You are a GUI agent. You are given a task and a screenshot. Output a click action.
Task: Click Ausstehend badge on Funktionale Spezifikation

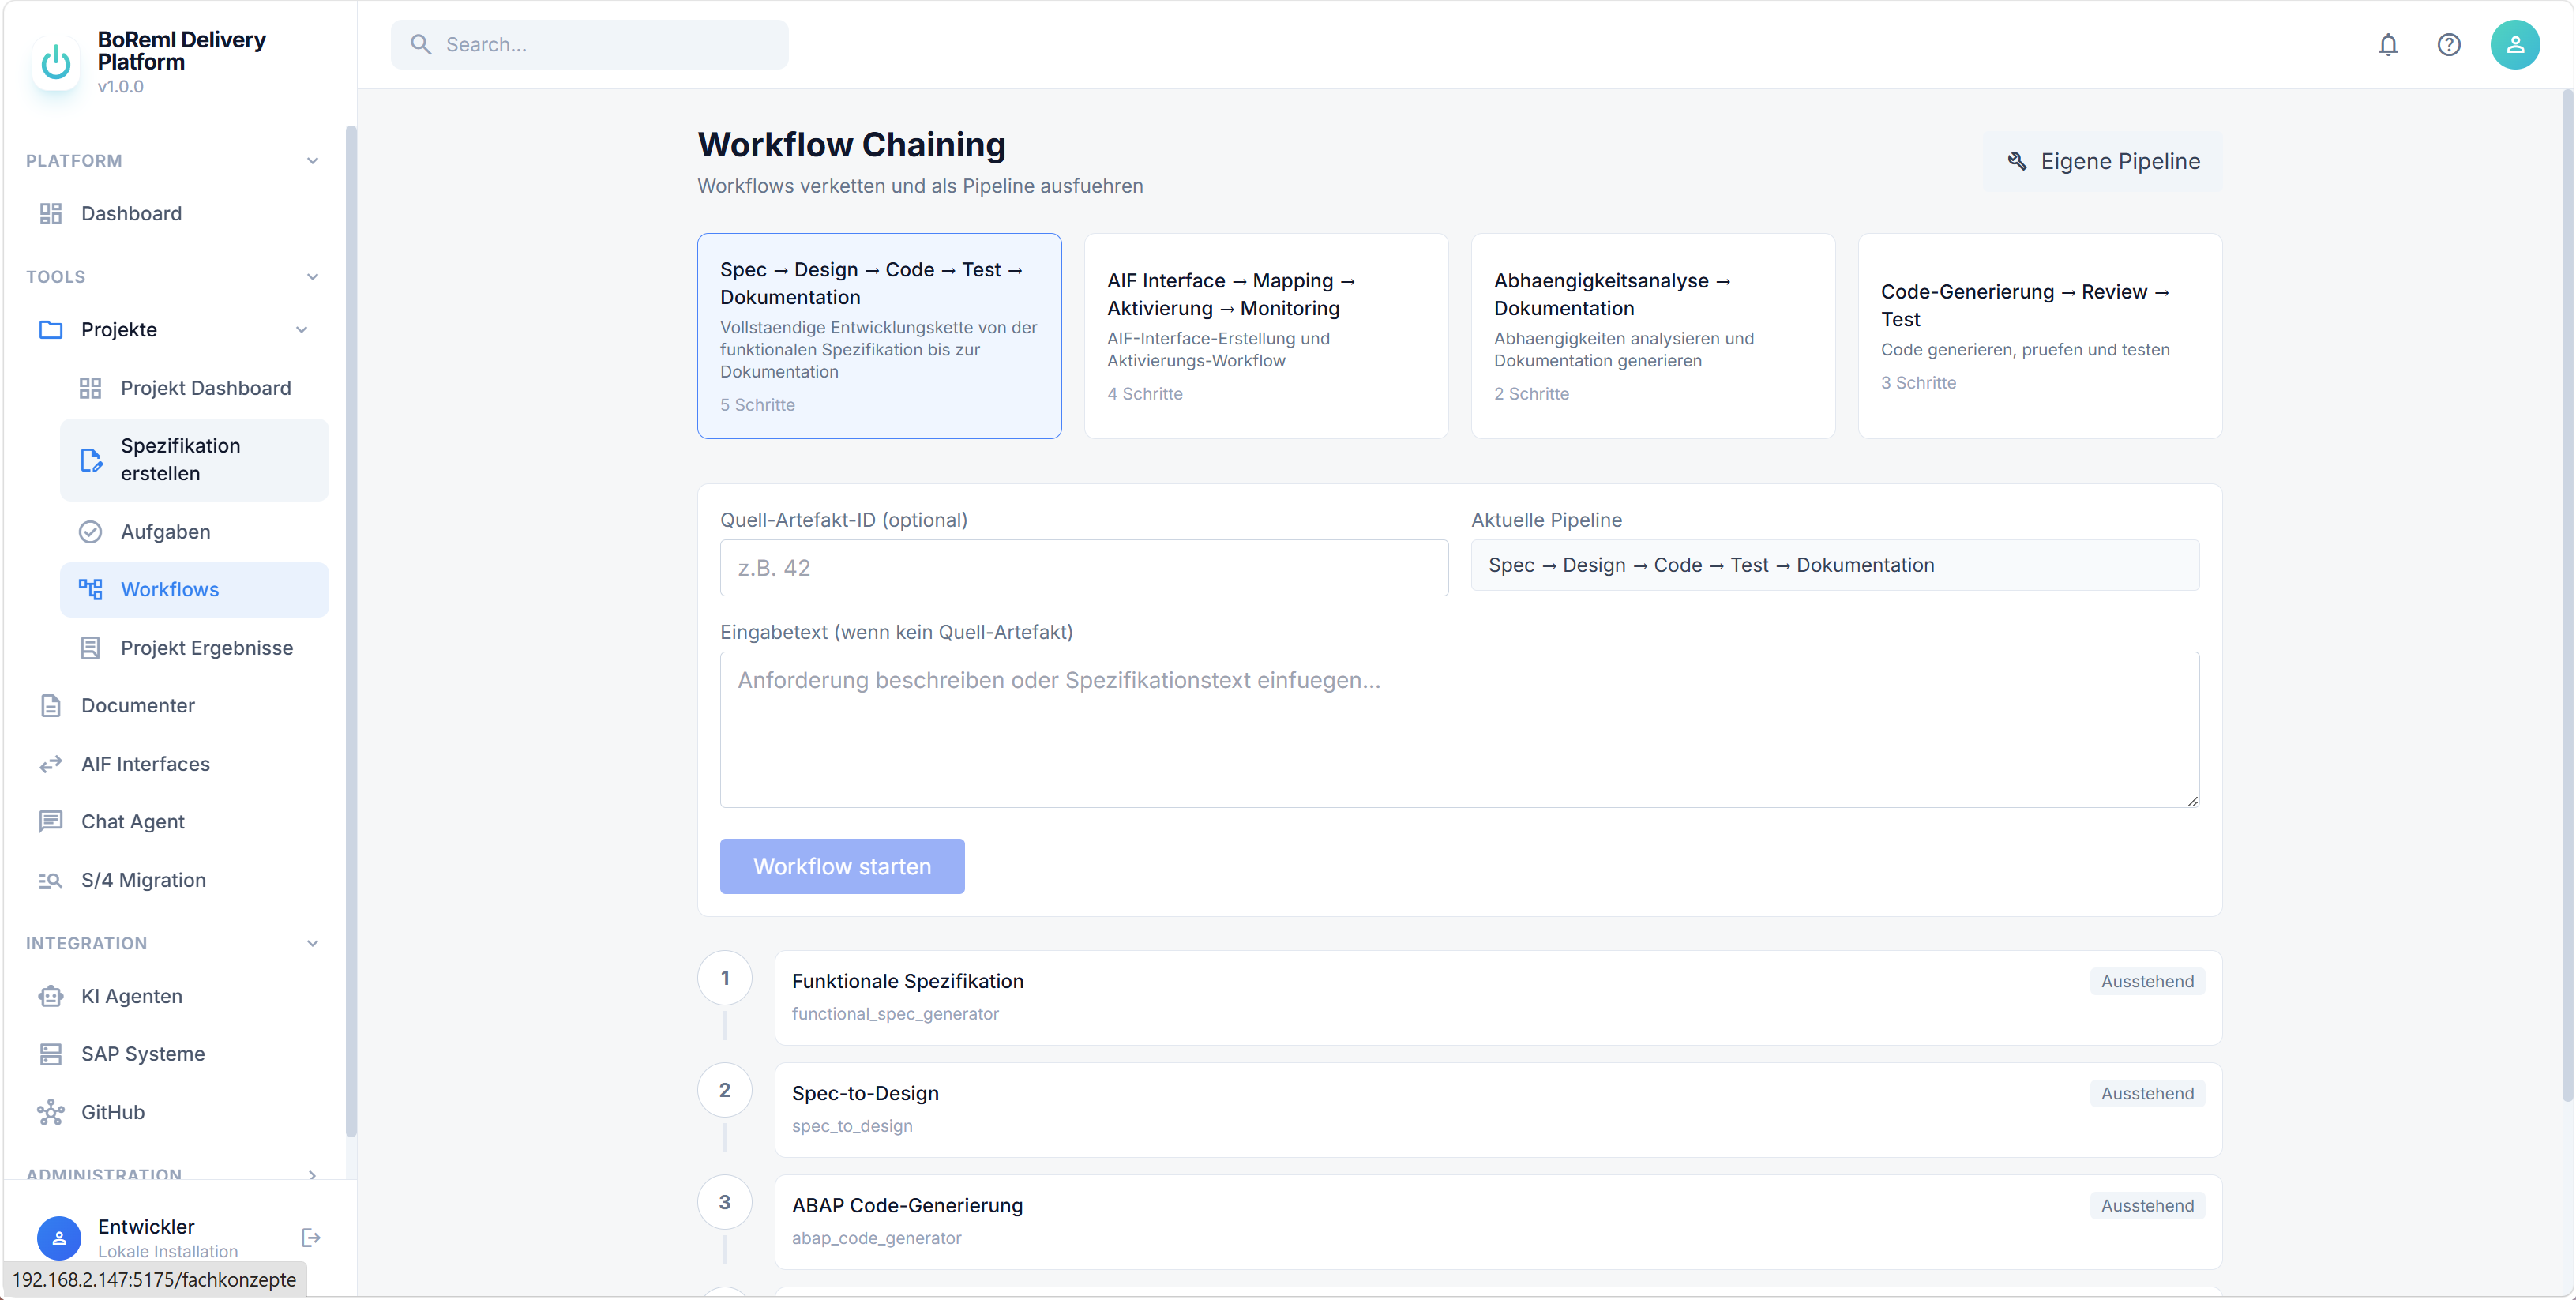pos(2147,981)
